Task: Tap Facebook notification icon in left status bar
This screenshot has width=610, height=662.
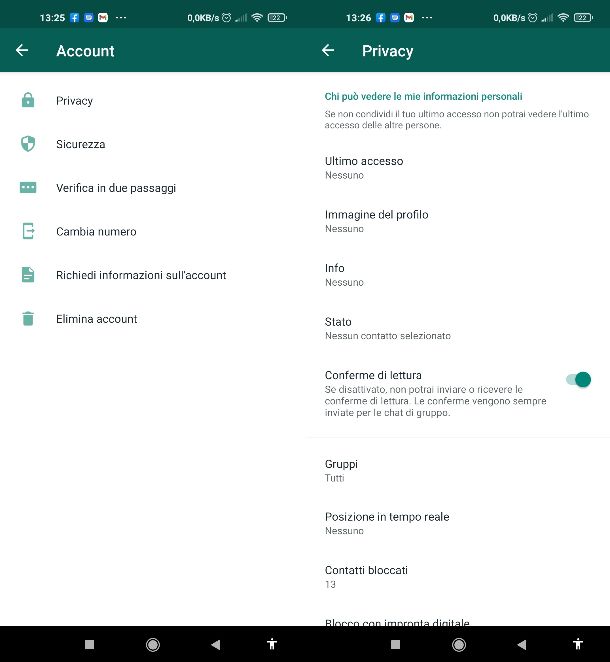Action: tap(74, 18)
